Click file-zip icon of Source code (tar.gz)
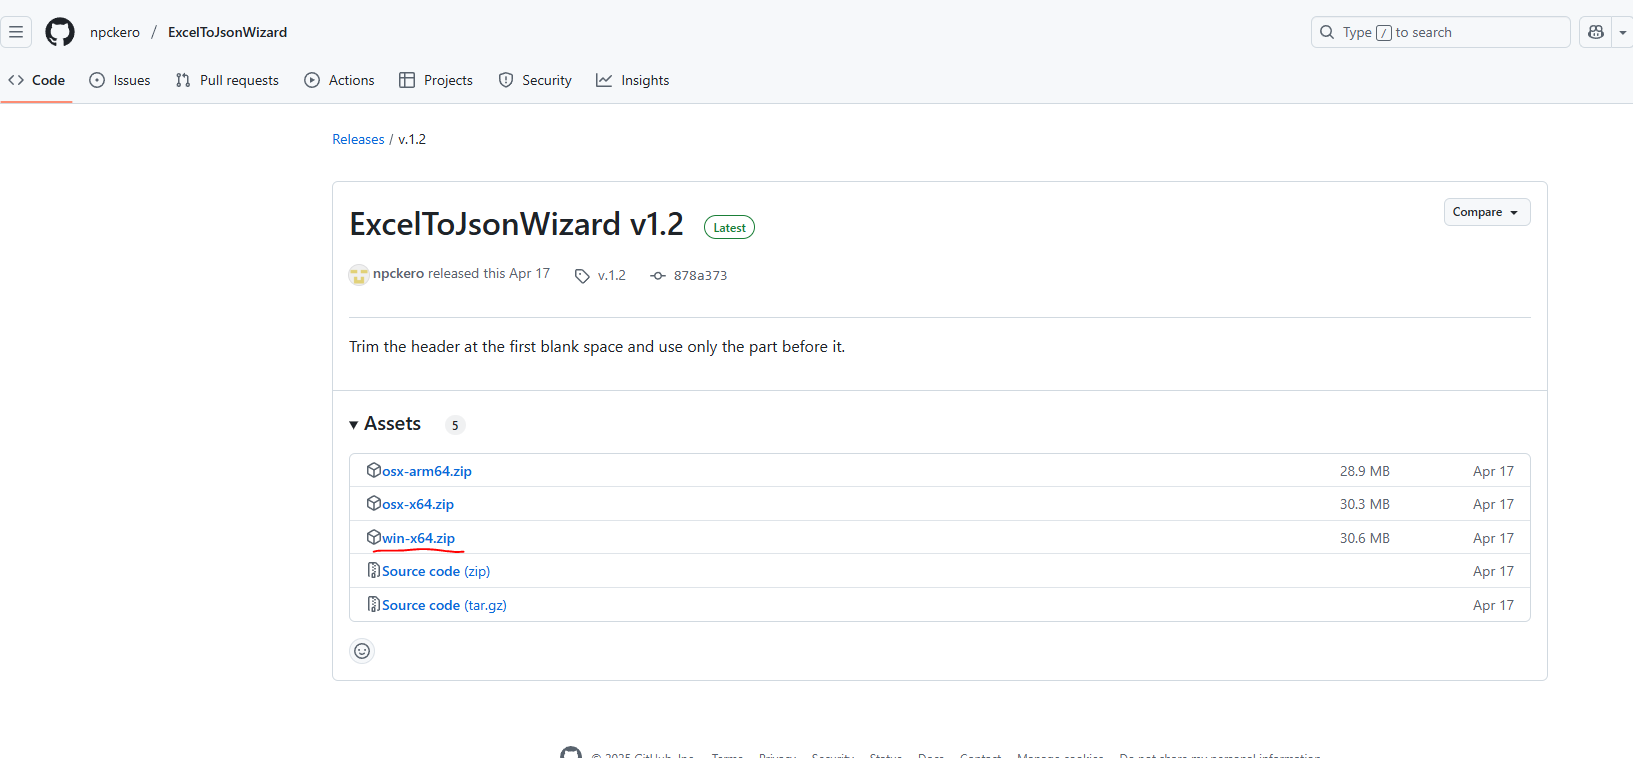Screen dimensions: 1633x758 (x=374, y=604)
